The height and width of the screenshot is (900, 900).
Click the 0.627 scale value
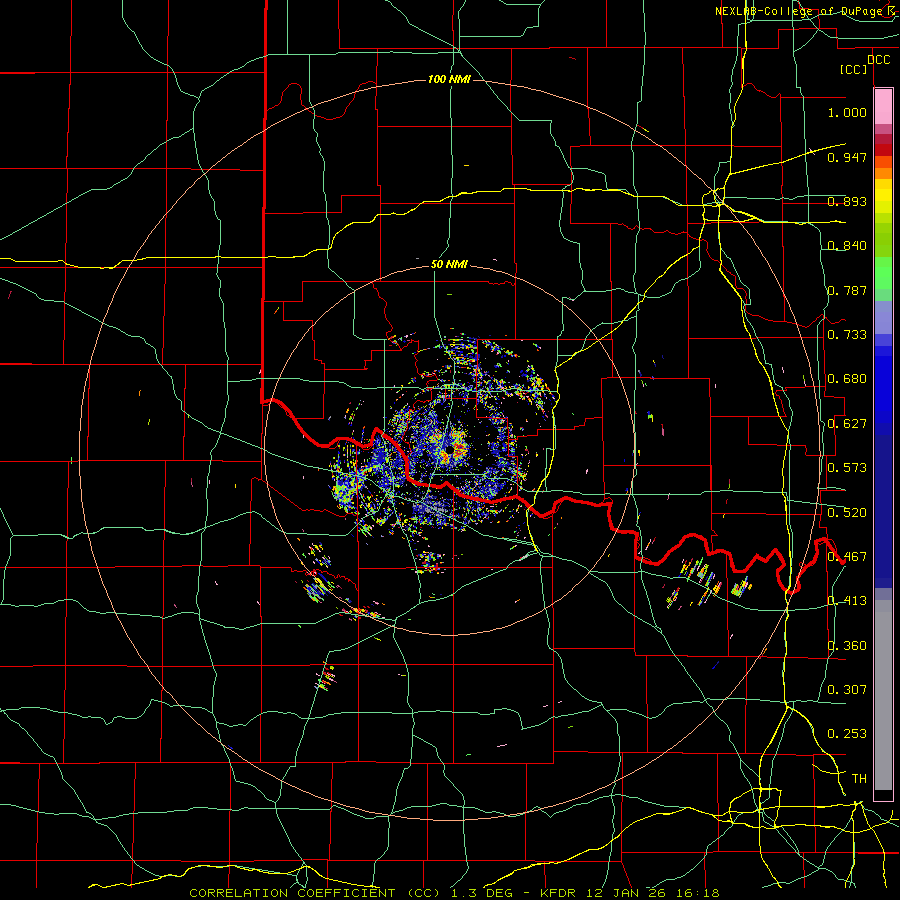point(847,424)
